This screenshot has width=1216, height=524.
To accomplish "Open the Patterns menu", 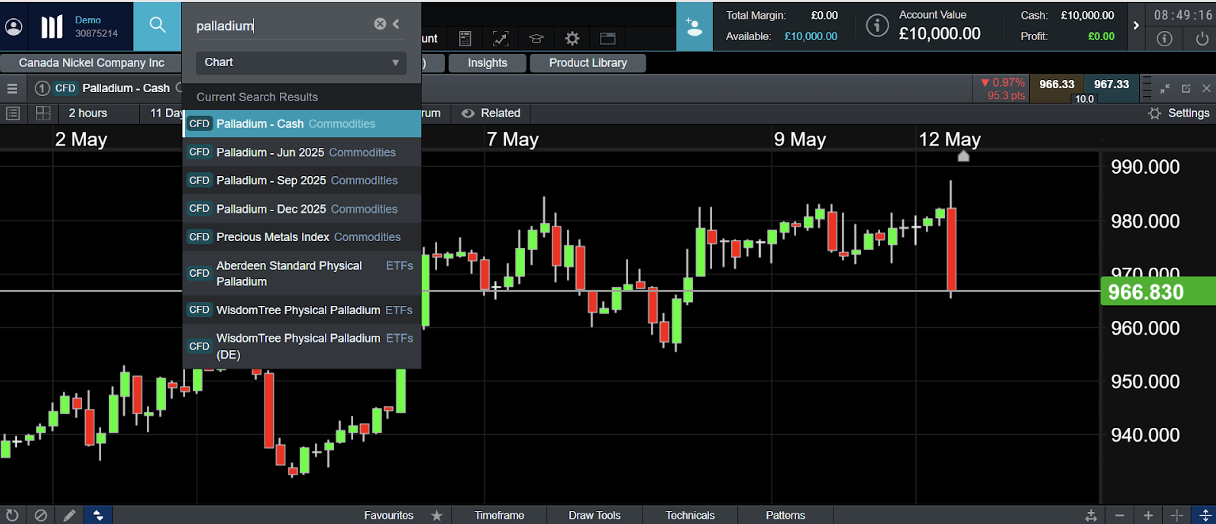I will (785, 515).
